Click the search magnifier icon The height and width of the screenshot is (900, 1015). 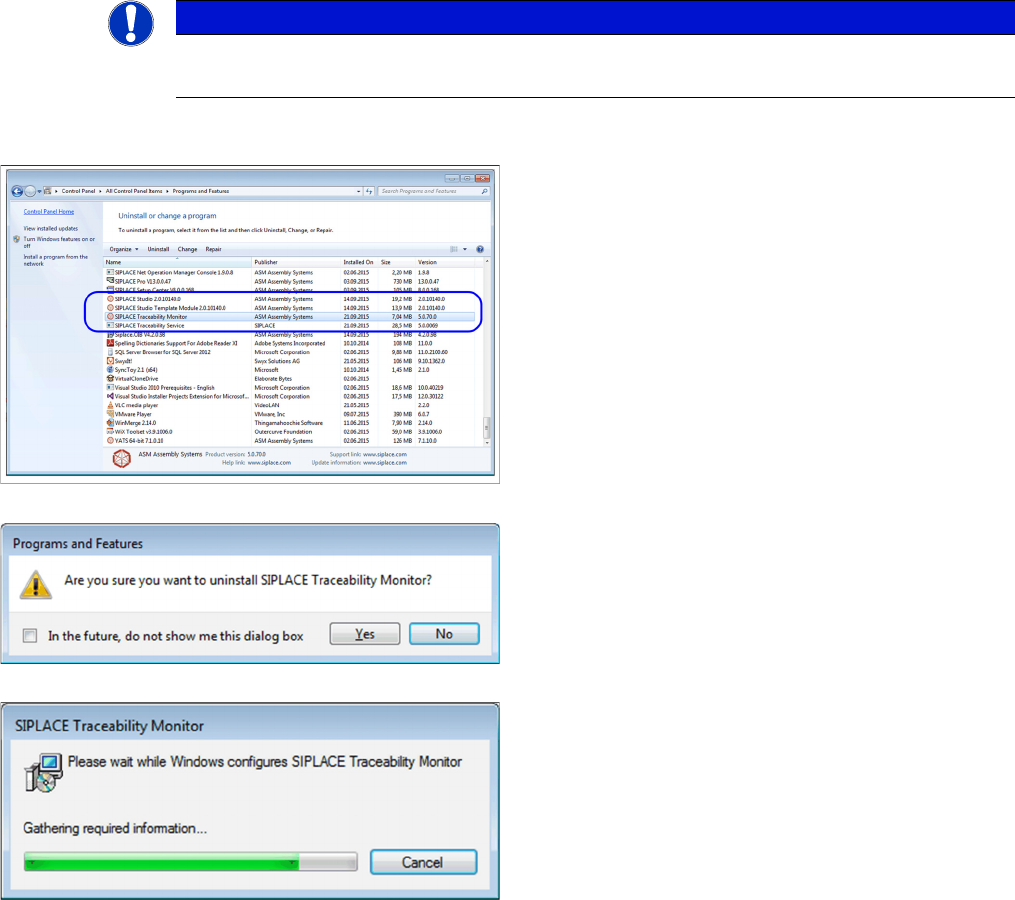pos(484,191)
